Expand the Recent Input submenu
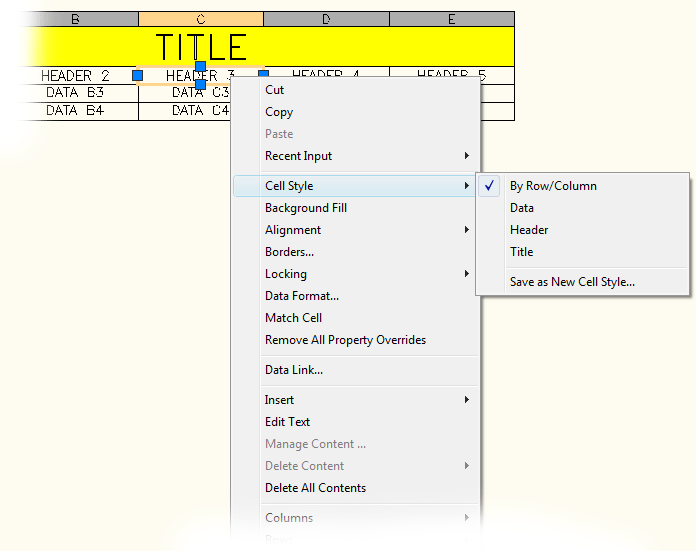 pos(298,156)
